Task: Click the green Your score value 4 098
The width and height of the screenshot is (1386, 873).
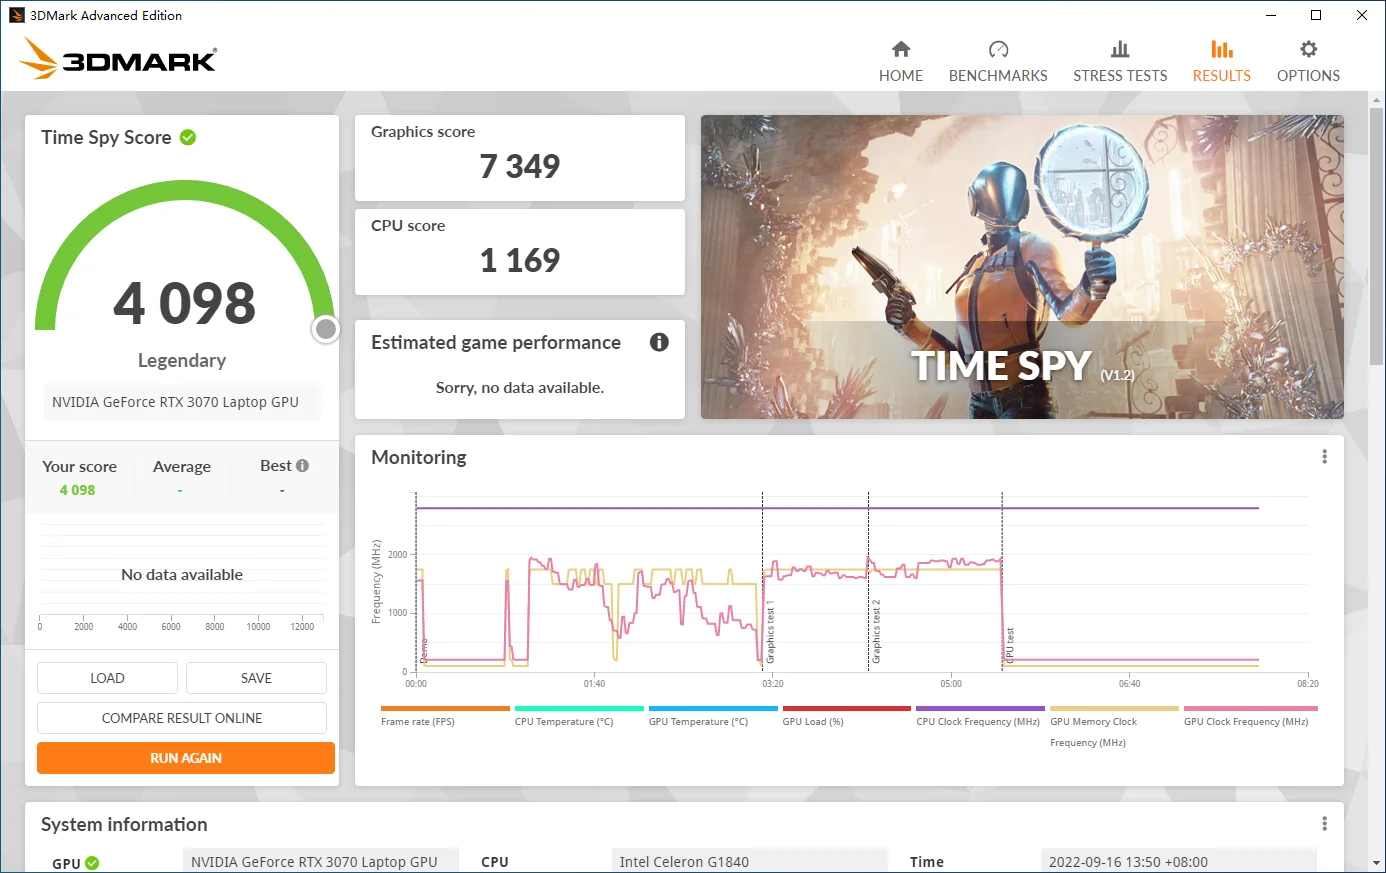Action: pos(77,490)
